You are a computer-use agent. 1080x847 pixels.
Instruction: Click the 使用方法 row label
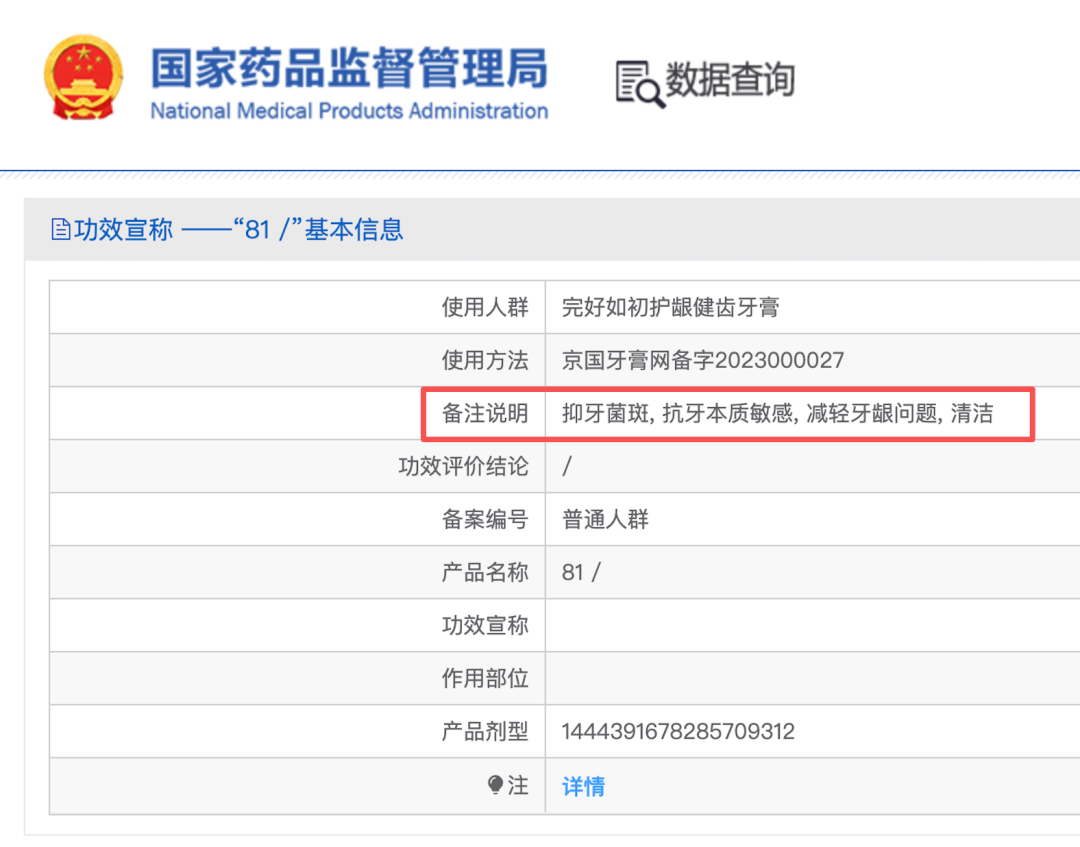tap(485, 360)
